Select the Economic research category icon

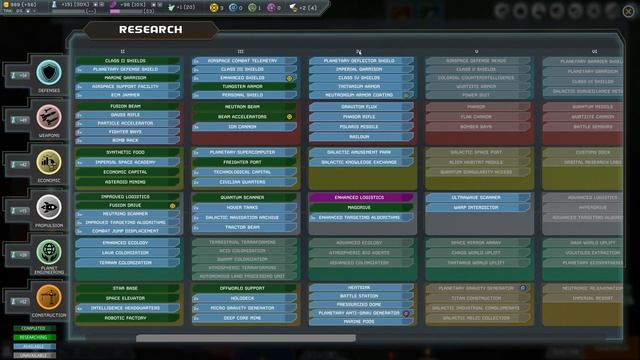pyautogui.click(x=49, y=162)
